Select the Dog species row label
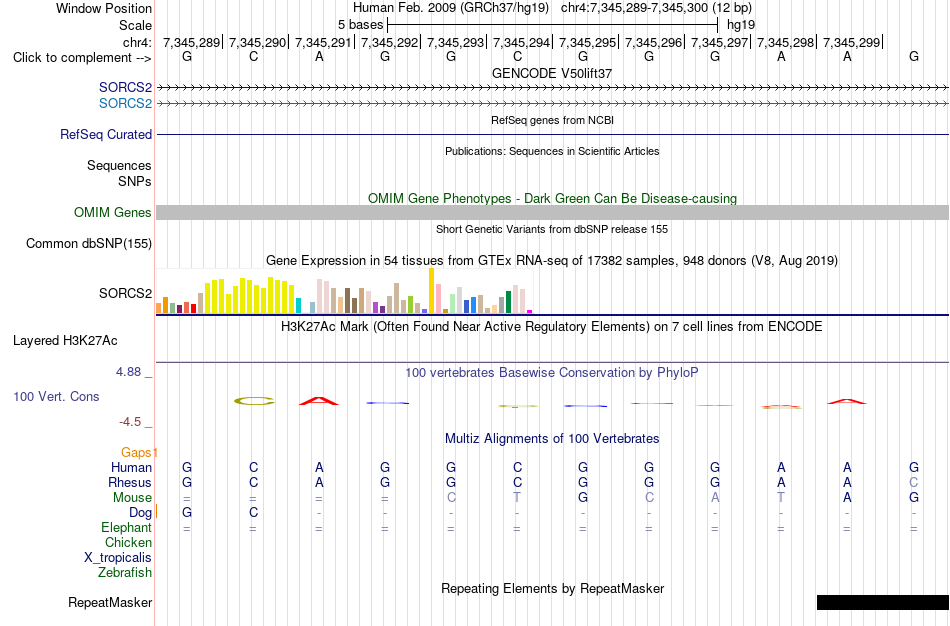 click(140, 513)
